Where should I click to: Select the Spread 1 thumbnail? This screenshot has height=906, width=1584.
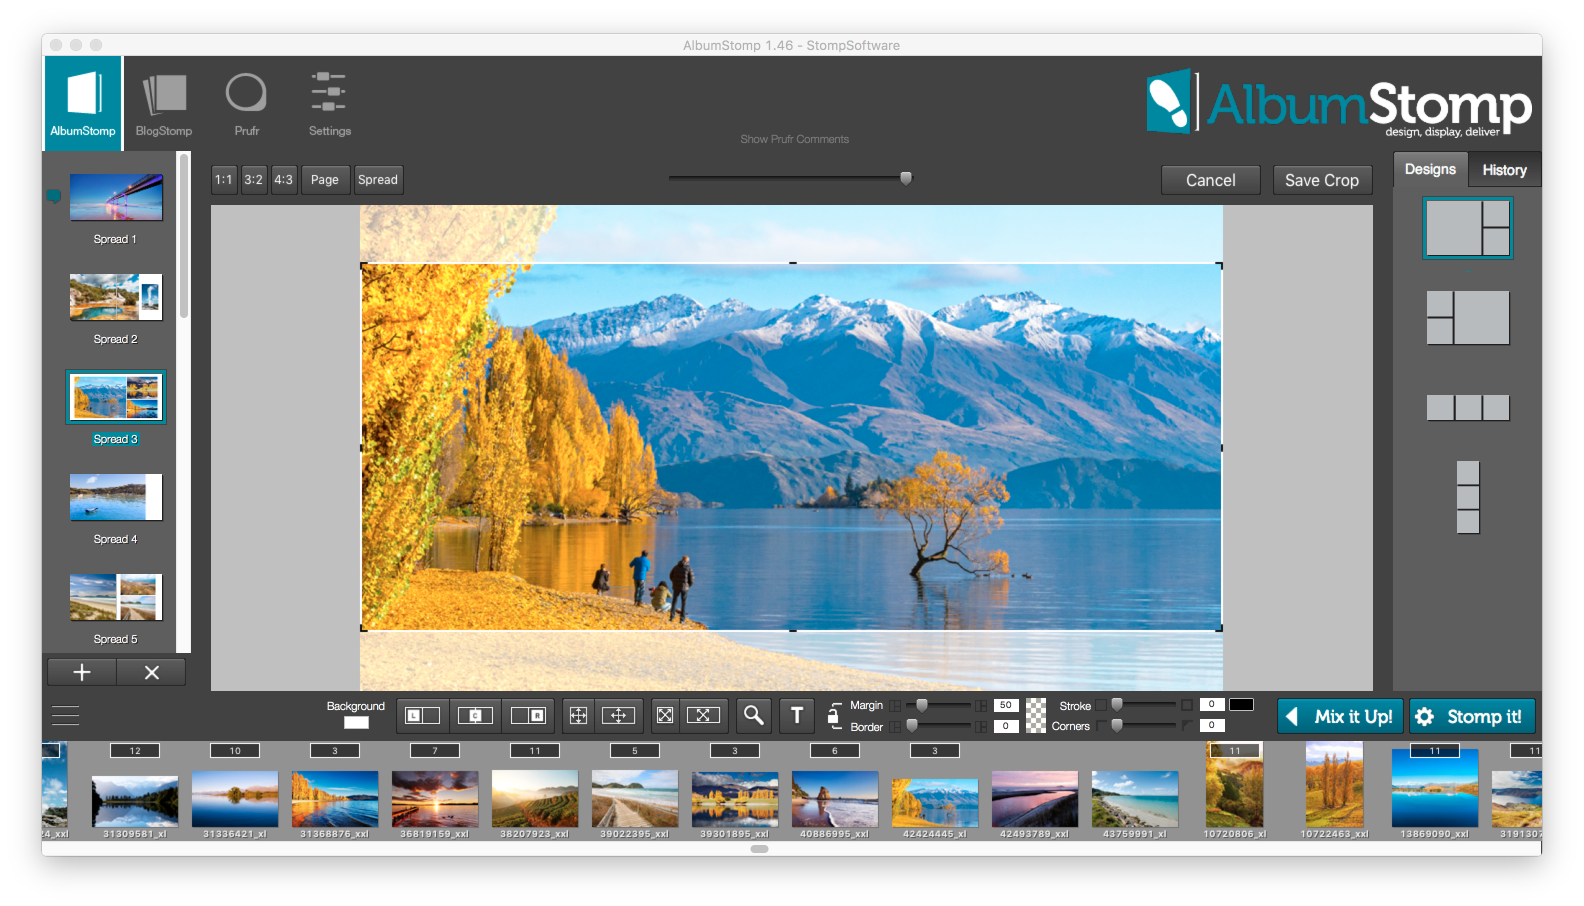pyautogui.click(x=116, y=197)
